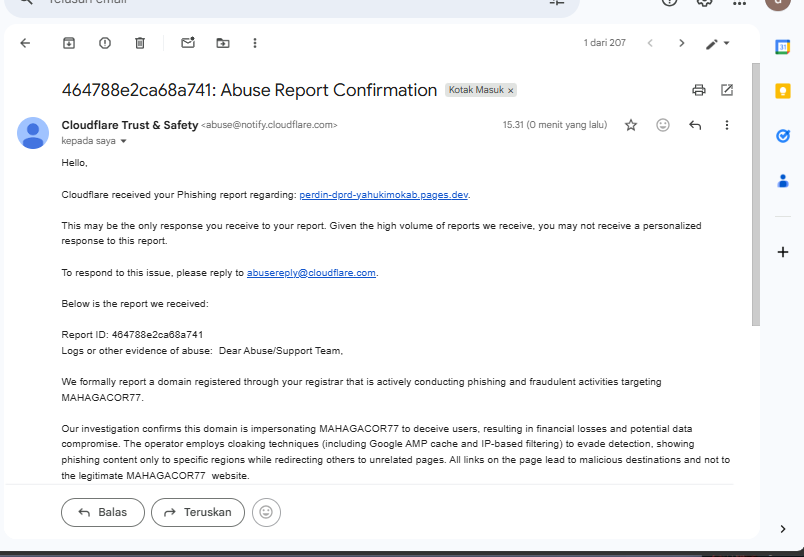The width and height of the screenshot is (804, 557).
Task: Click the '1 dari 207' counter text
Action: 605,43
